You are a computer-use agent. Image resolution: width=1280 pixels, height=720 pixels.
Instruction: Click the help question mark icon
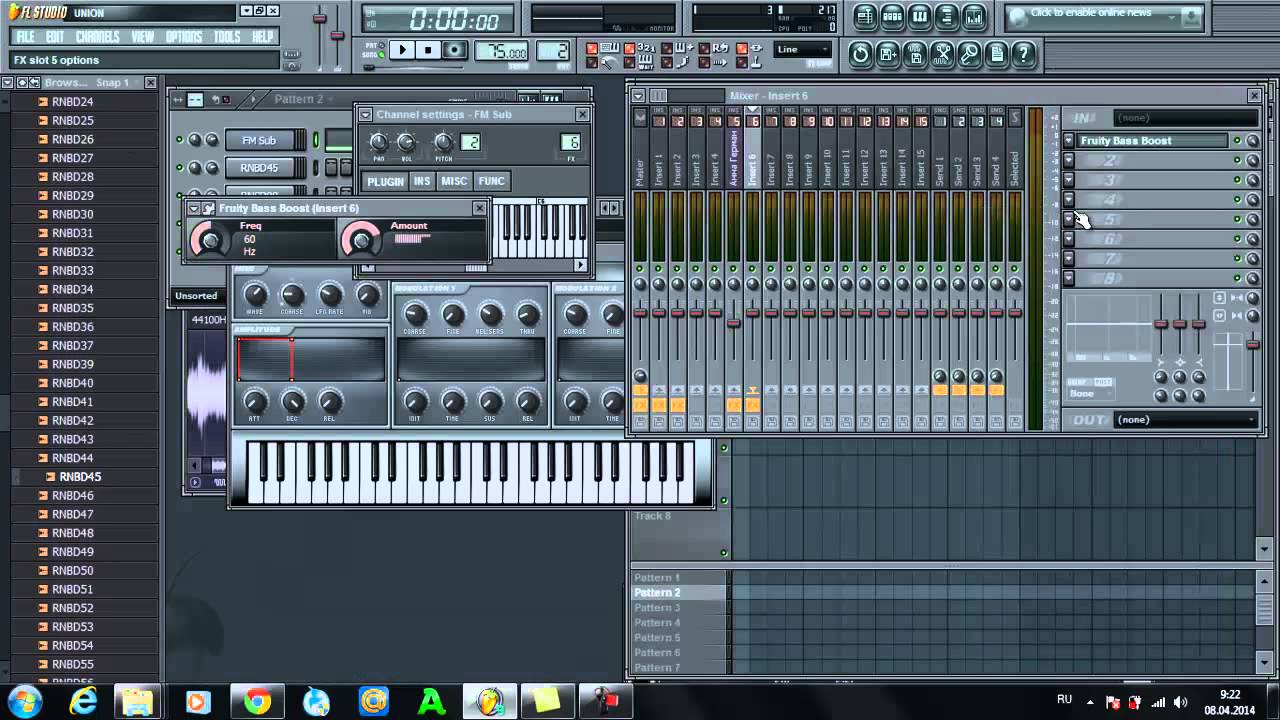pyautogui.click(x=1023, y=54)
